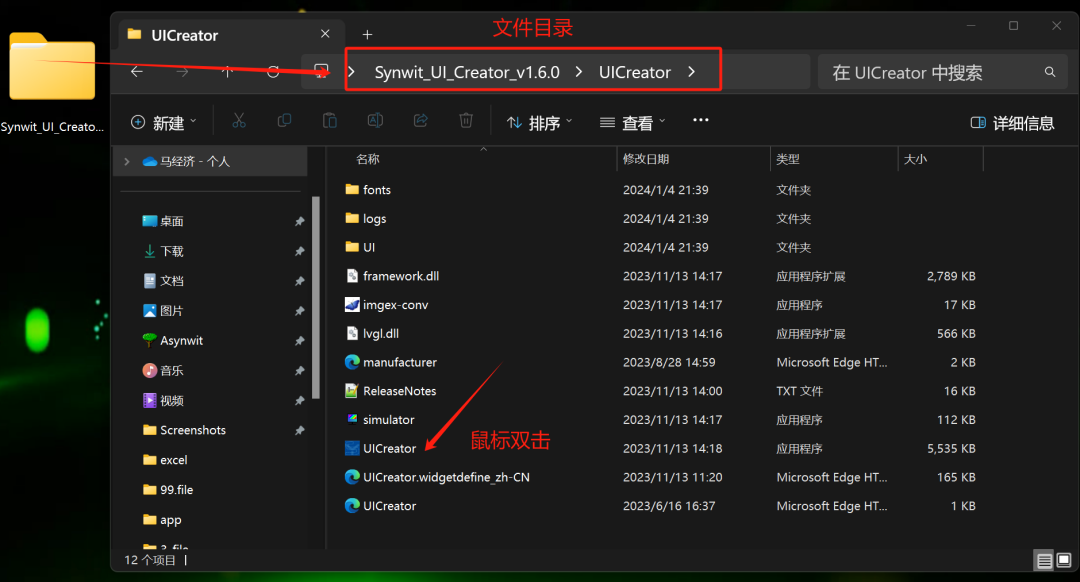
Task: Toggle the 详细信息 details pane
Action: point(1012,123)
